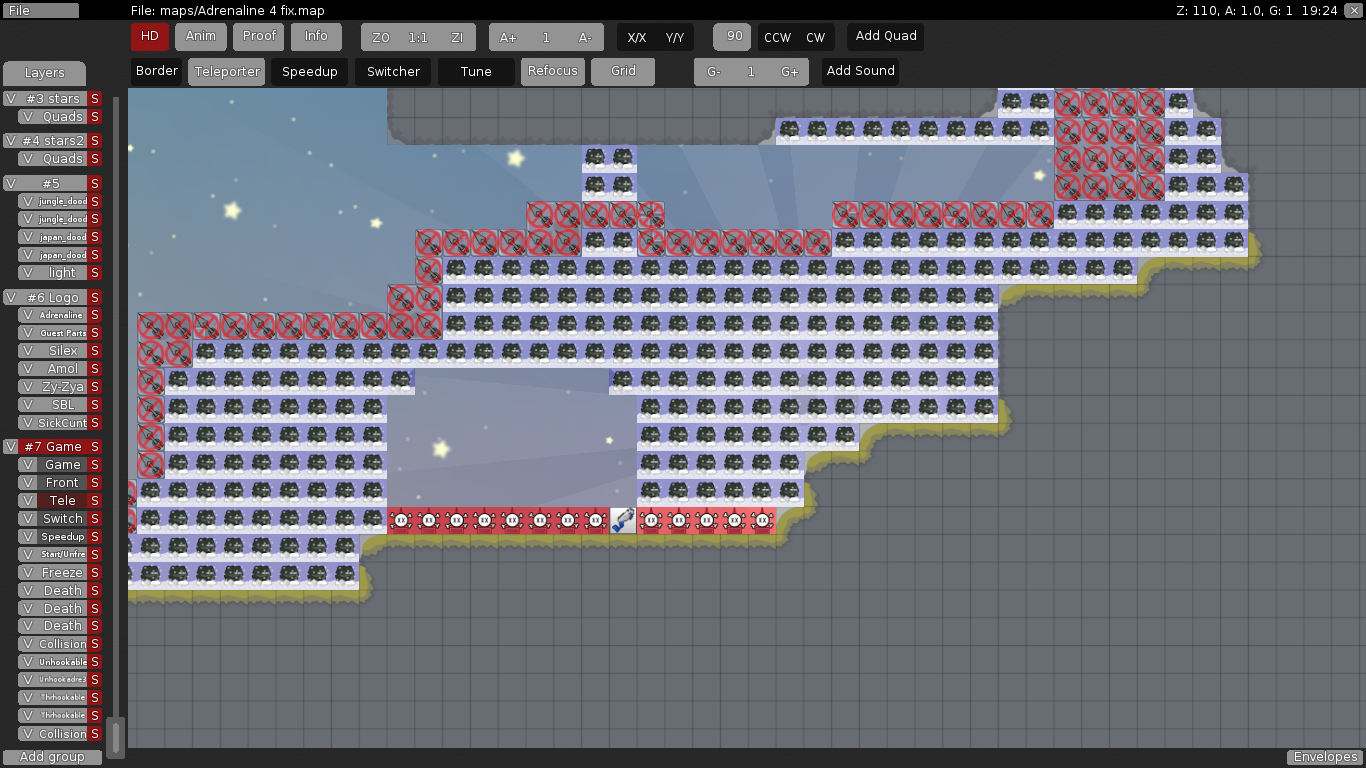The height and width of the screenshot is (768, 1366).
Task: Hide the Freeze layer with V toggle
Action: (28, 573)
